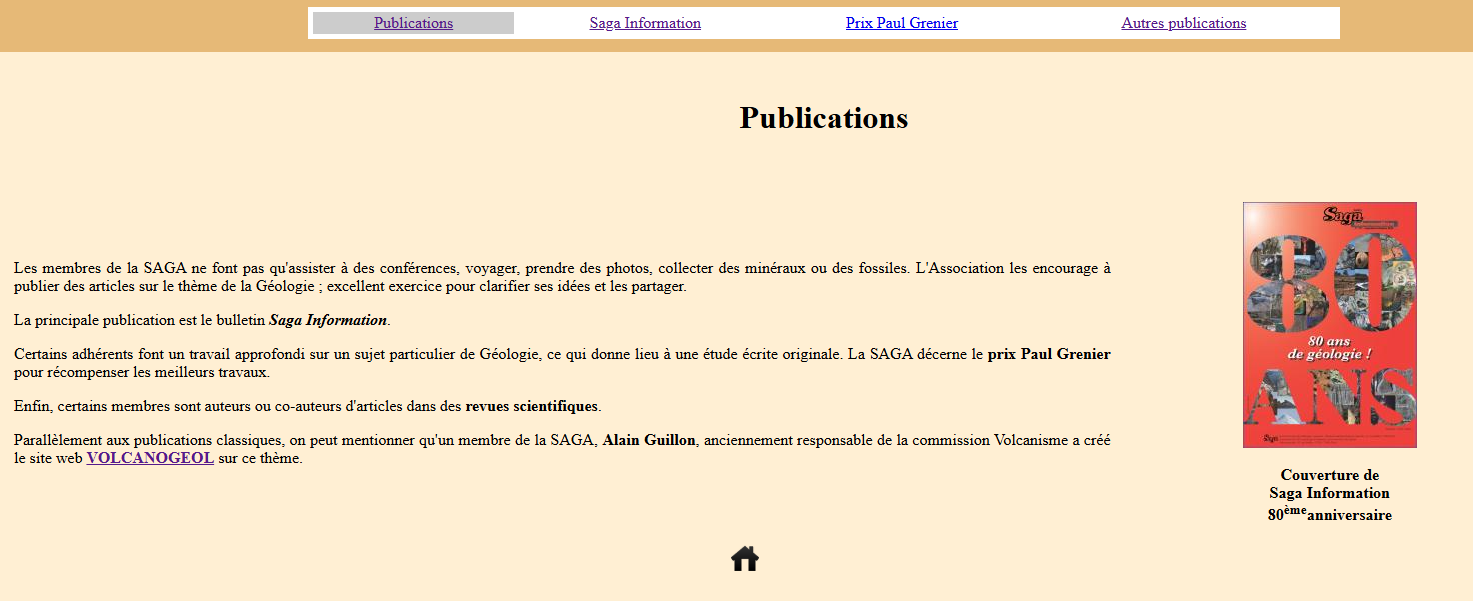Click the bold italic "Saga Information" bulletin name
Image resolution: width=1473 pixels, height=601 pixels.
[x=327, y=320]
